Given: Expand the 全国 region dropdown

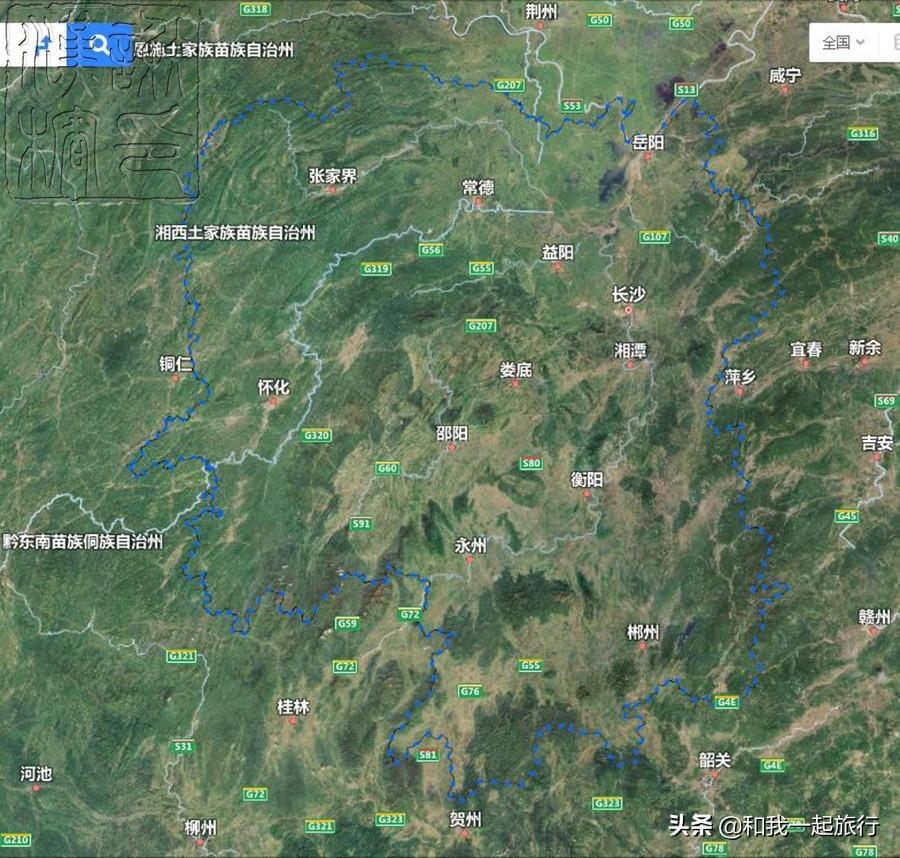Looking at the screenshot, I should click(x=843, y=42).
